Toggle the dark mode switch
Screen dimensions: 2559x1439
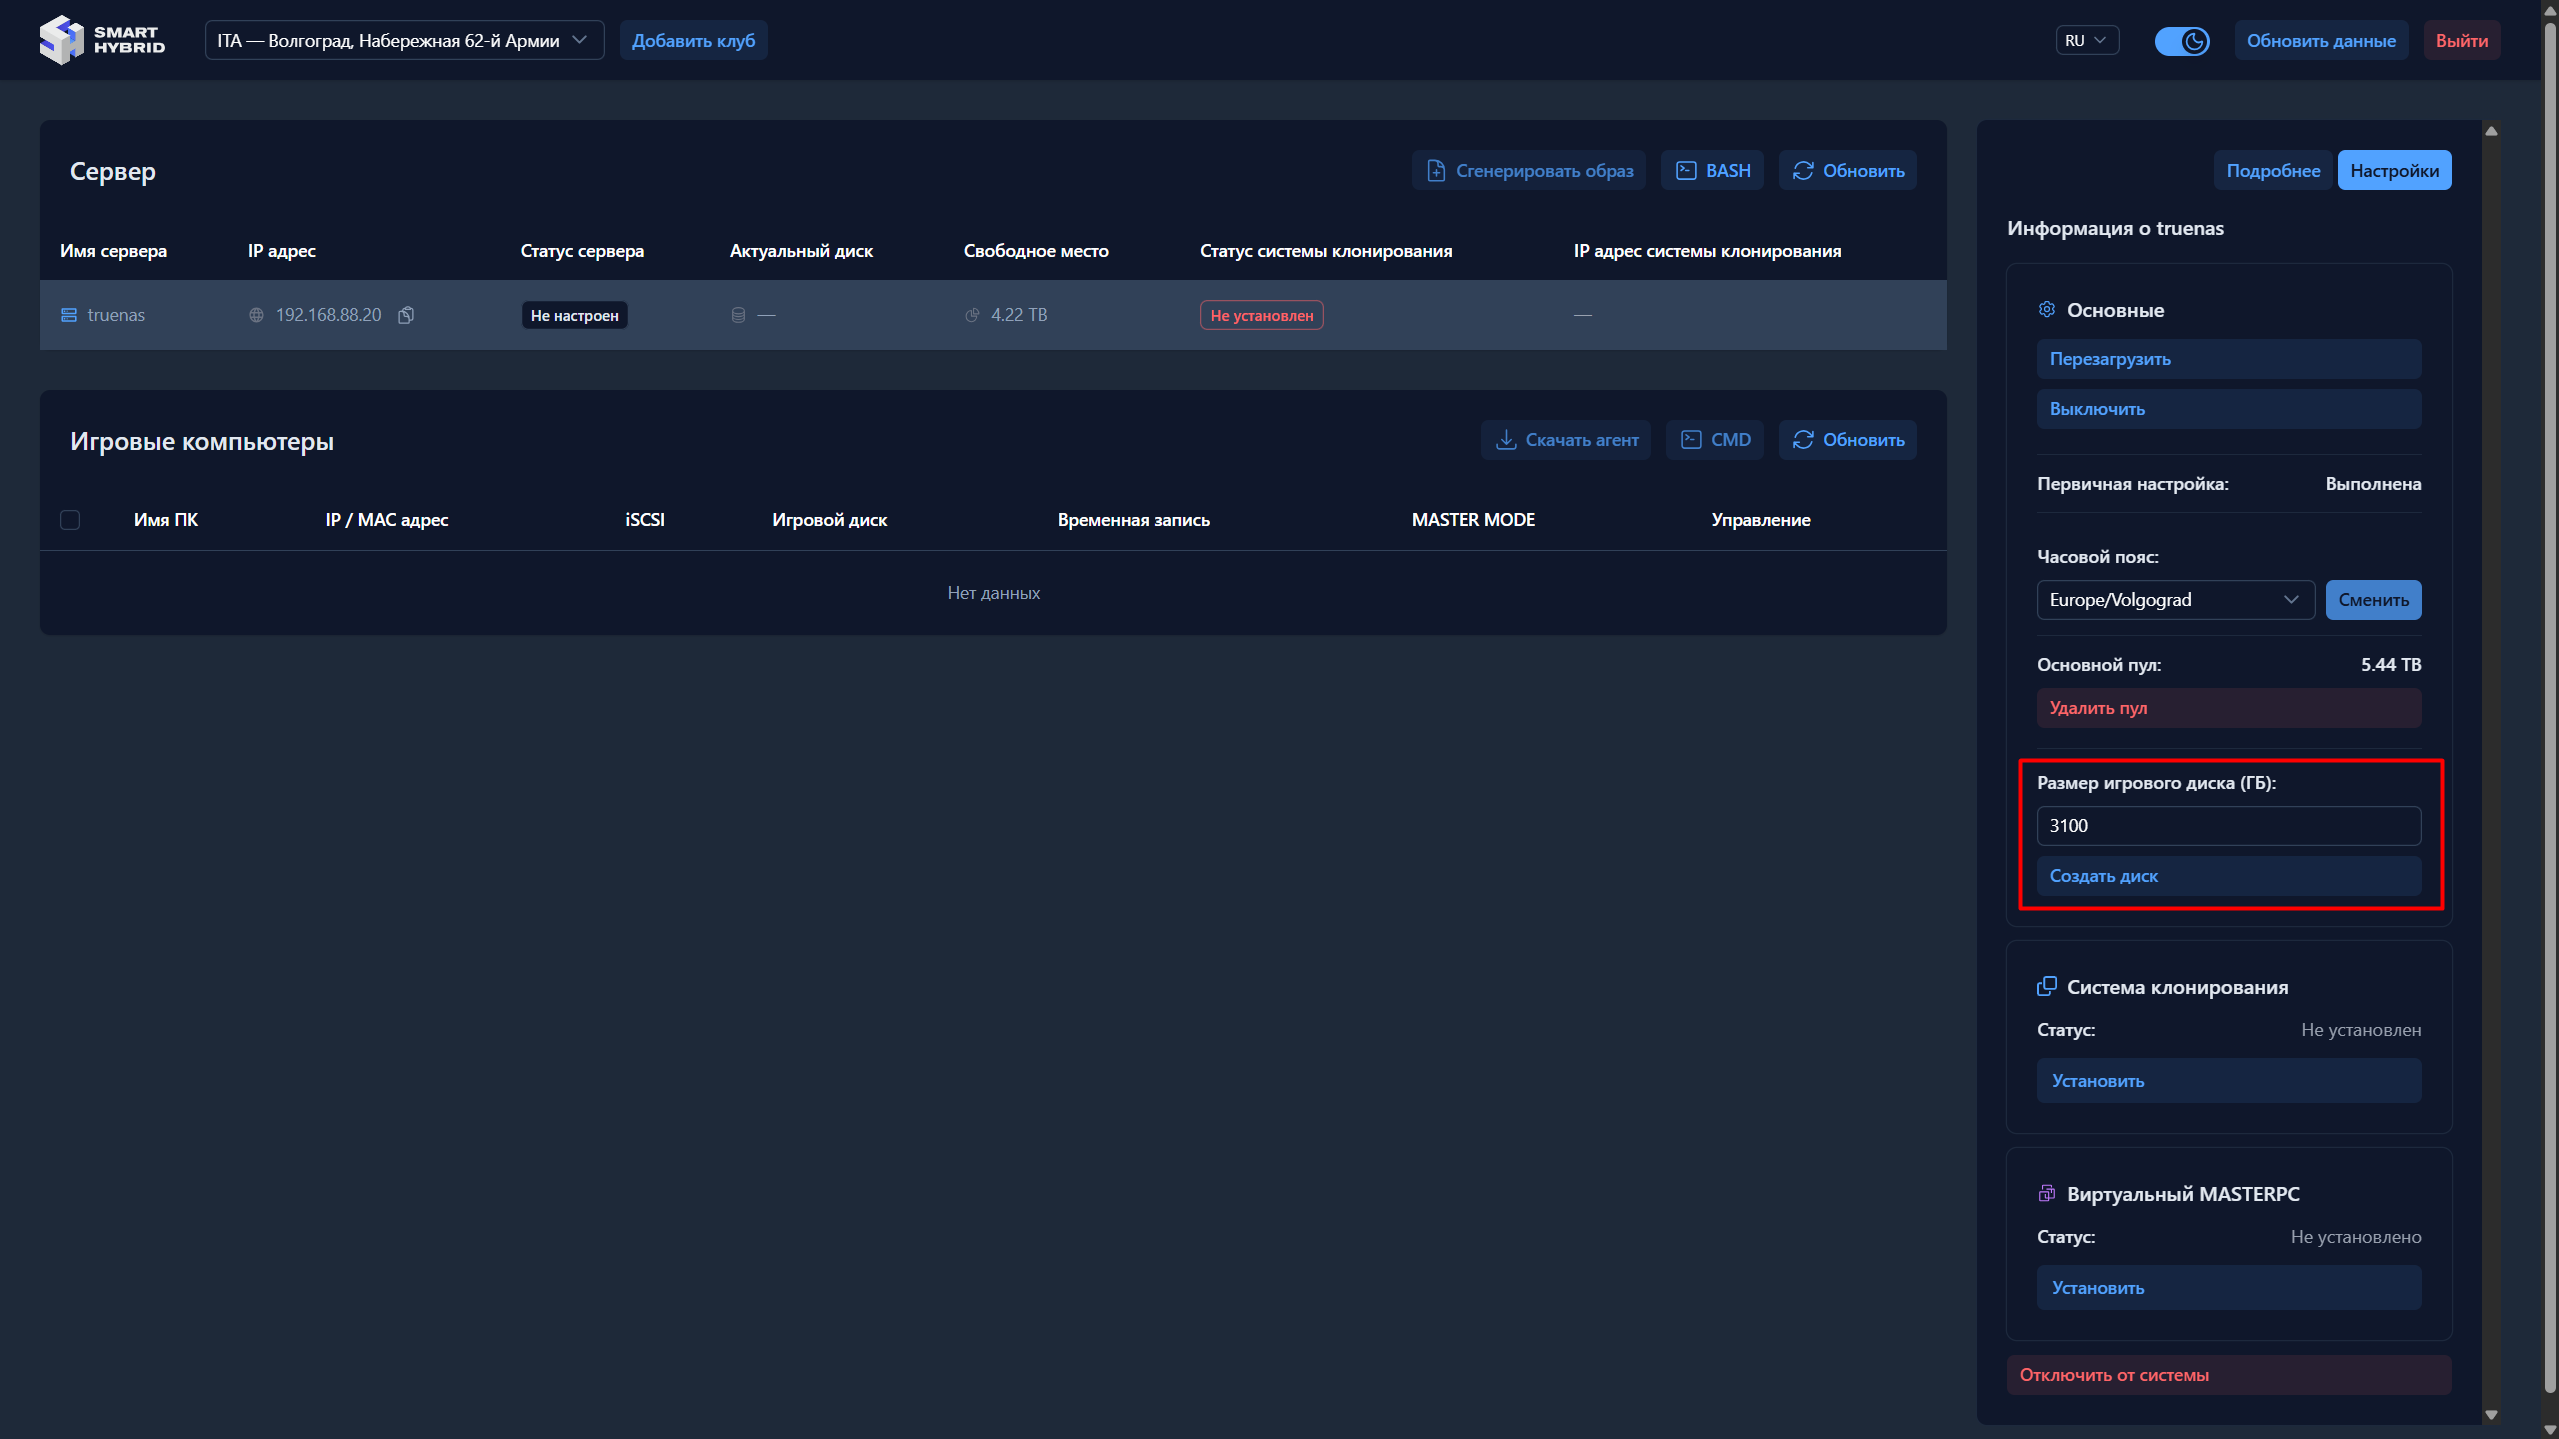click(2181, 41)
